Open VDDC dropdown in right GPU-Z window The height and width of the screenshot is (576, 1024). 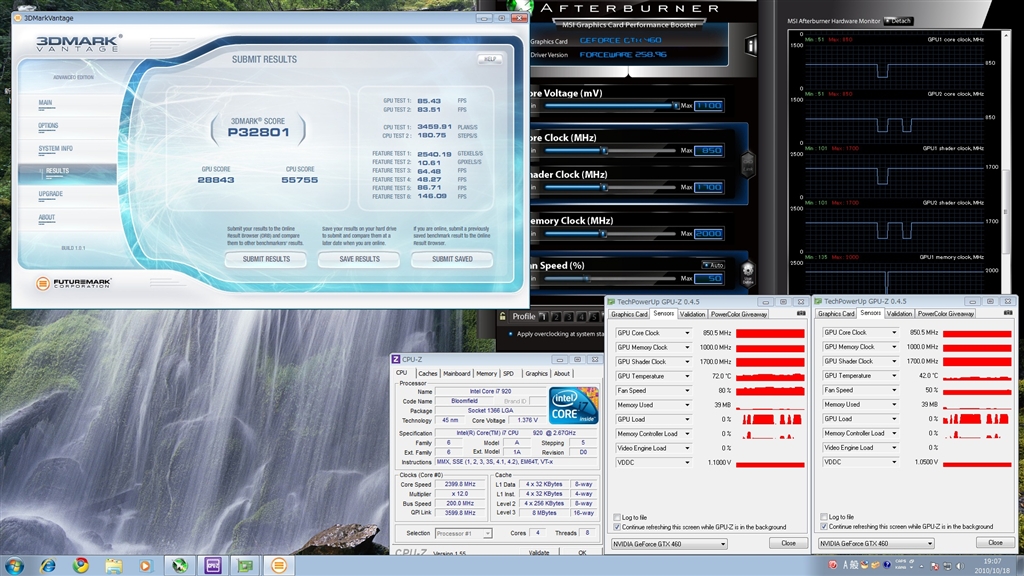pos(894,462)
